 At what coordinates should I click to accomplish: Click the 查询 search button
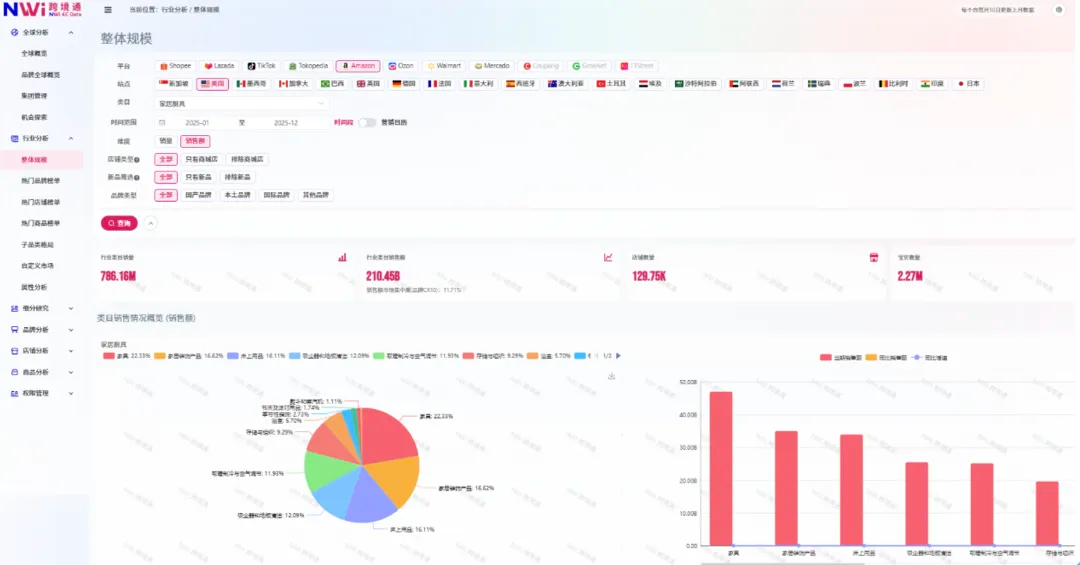[119, 223]
